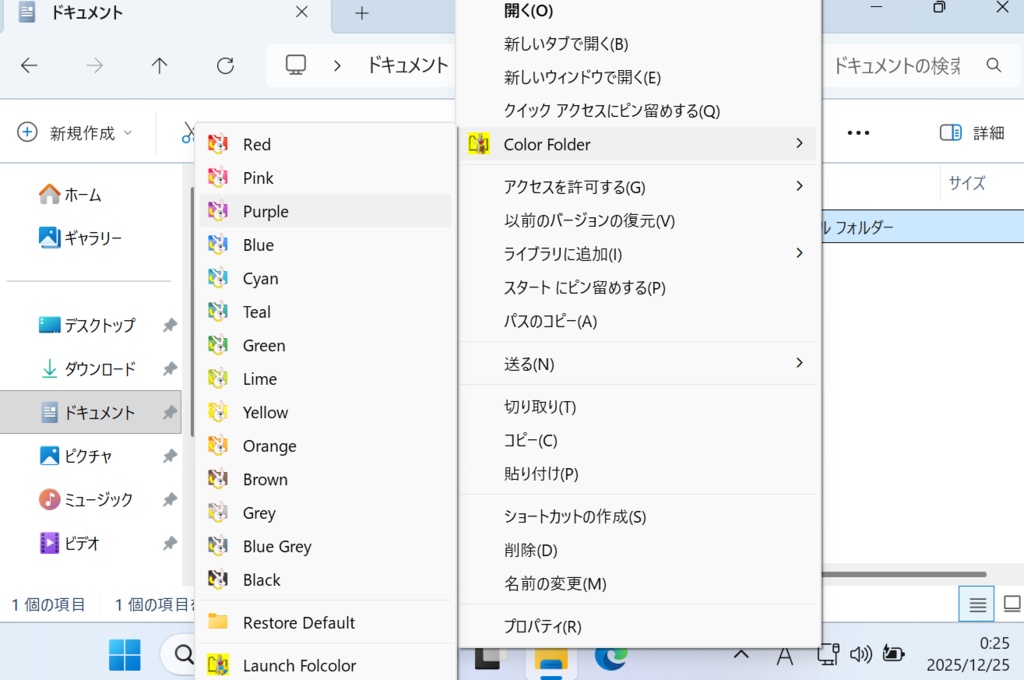Click the search magnifier icon
Viewport: 1024px width, 680px height.
(x=993, y=65)
